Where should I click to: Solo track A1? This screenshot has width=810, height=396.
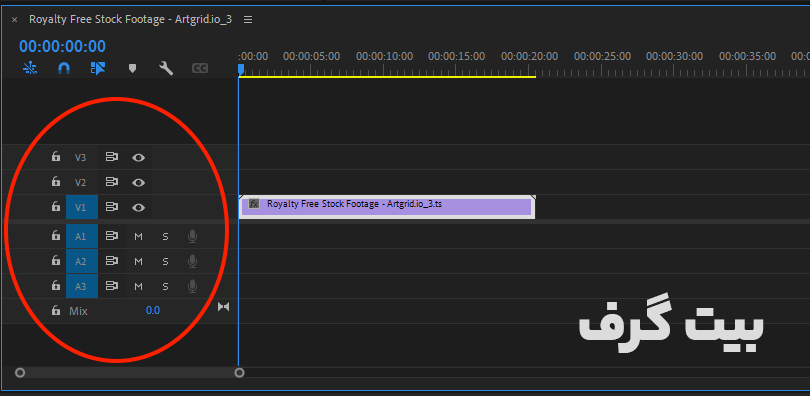(x=165, y=236)
